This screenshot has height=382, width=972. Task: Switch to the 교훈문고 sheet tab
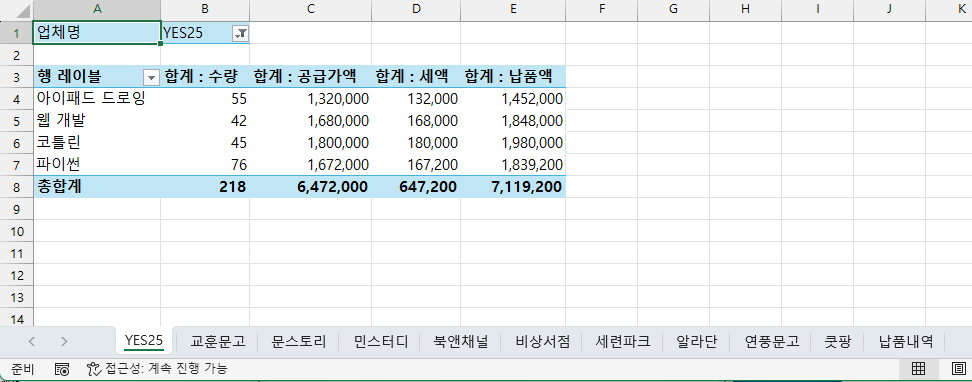[x=218, y=341]
